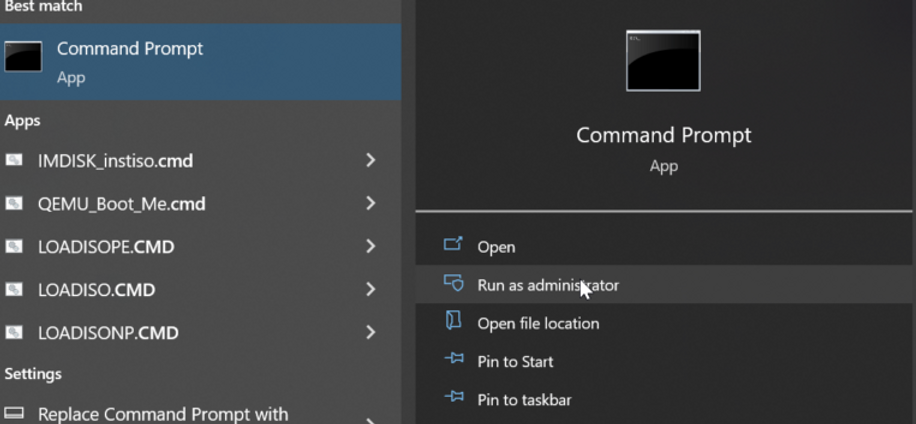Click the LOADISO.CMD file icon
Screen dimensions: 916x424
14,290
